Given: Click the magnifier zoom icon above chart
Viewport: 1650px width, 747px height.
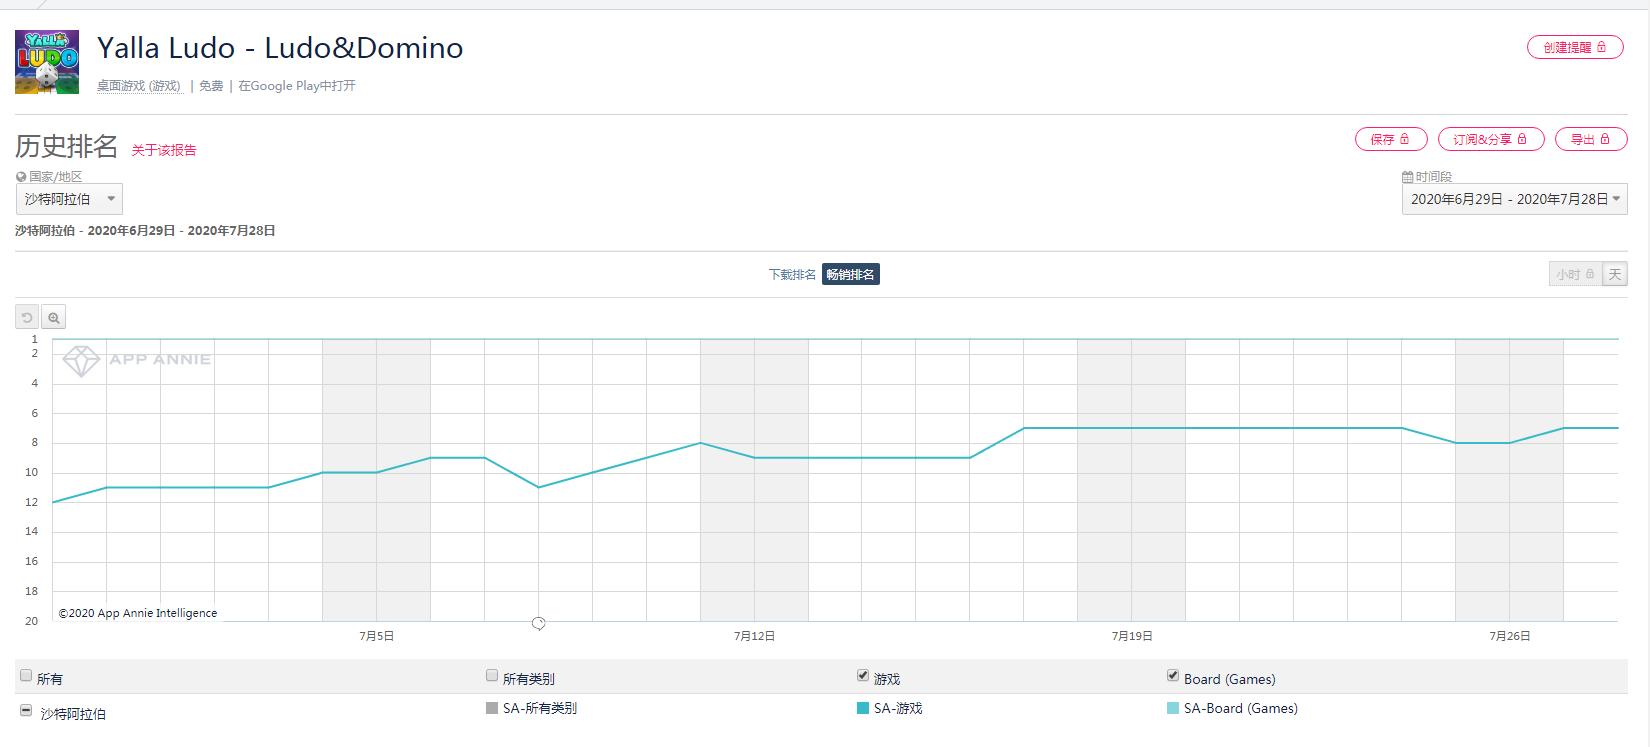Looking at the screenshot, I should click(54, 318).
